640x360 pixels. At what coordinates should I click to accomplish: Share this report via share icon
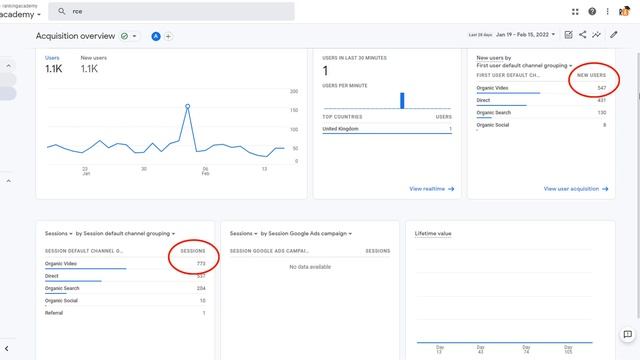pyautogui.click(x=582, y=35)
